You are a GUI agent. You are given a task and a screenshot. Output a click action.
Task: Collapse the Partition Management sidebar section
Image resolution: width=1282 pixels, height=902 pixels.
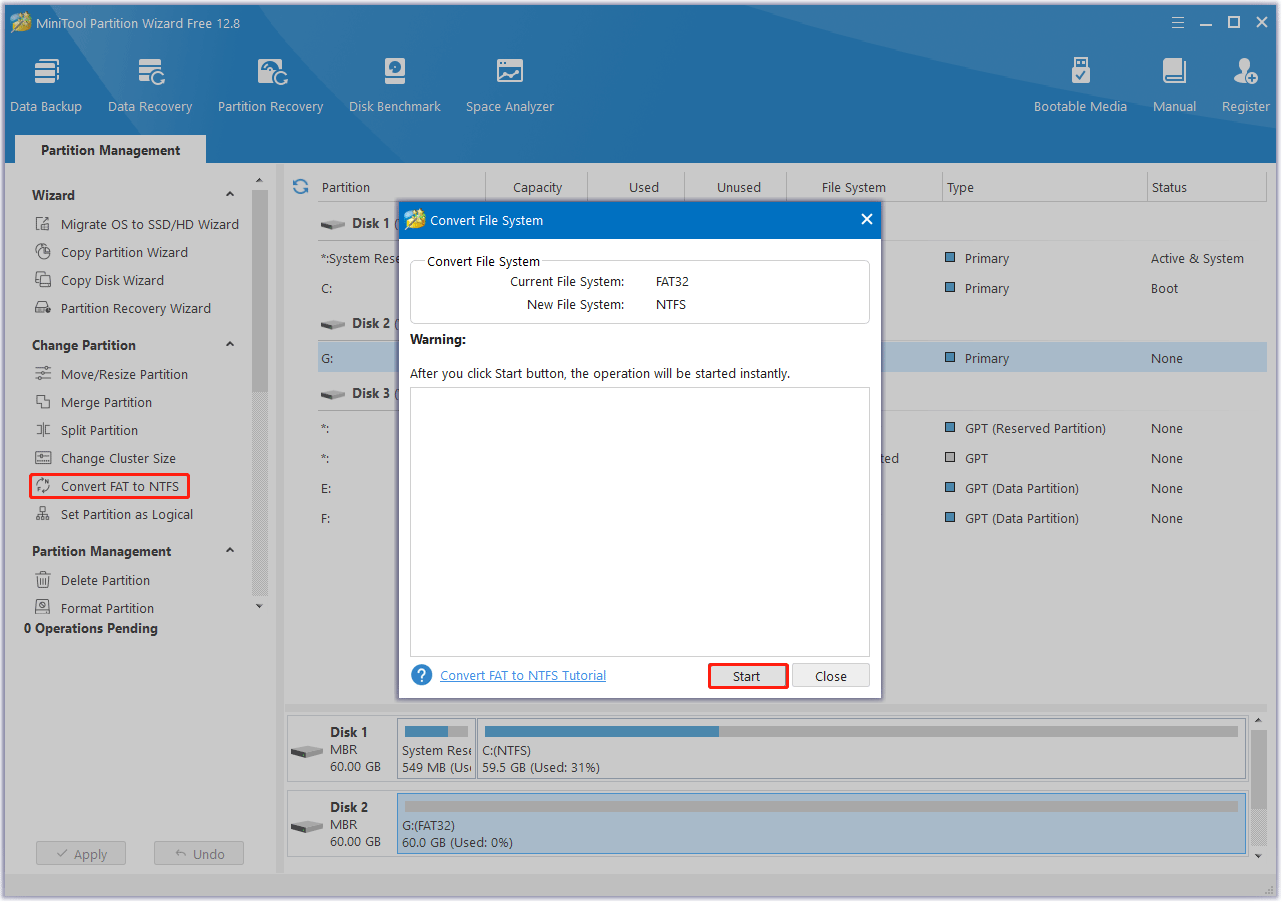tap(230, 551)
